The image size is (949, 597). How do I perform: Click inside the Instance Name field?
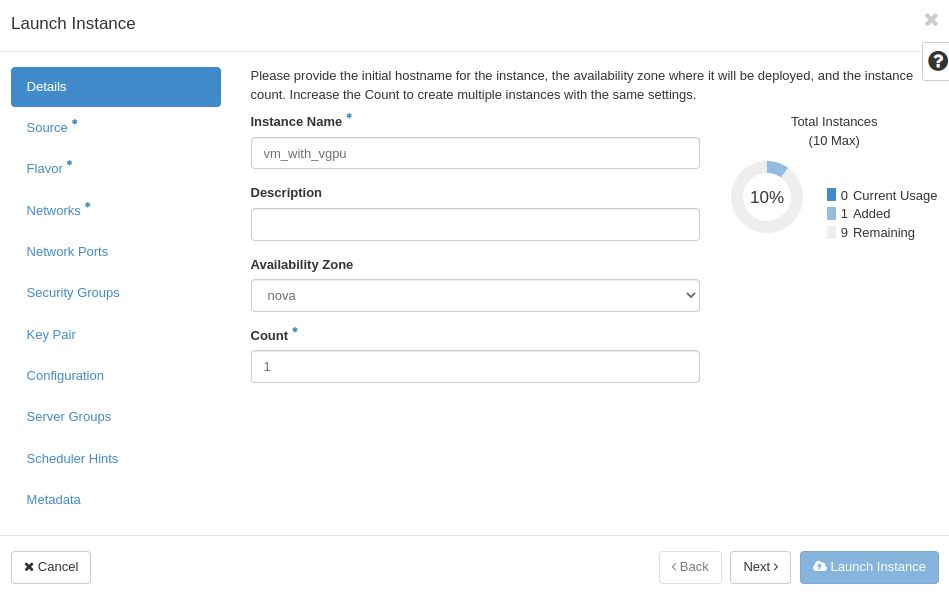click(475, 152)
